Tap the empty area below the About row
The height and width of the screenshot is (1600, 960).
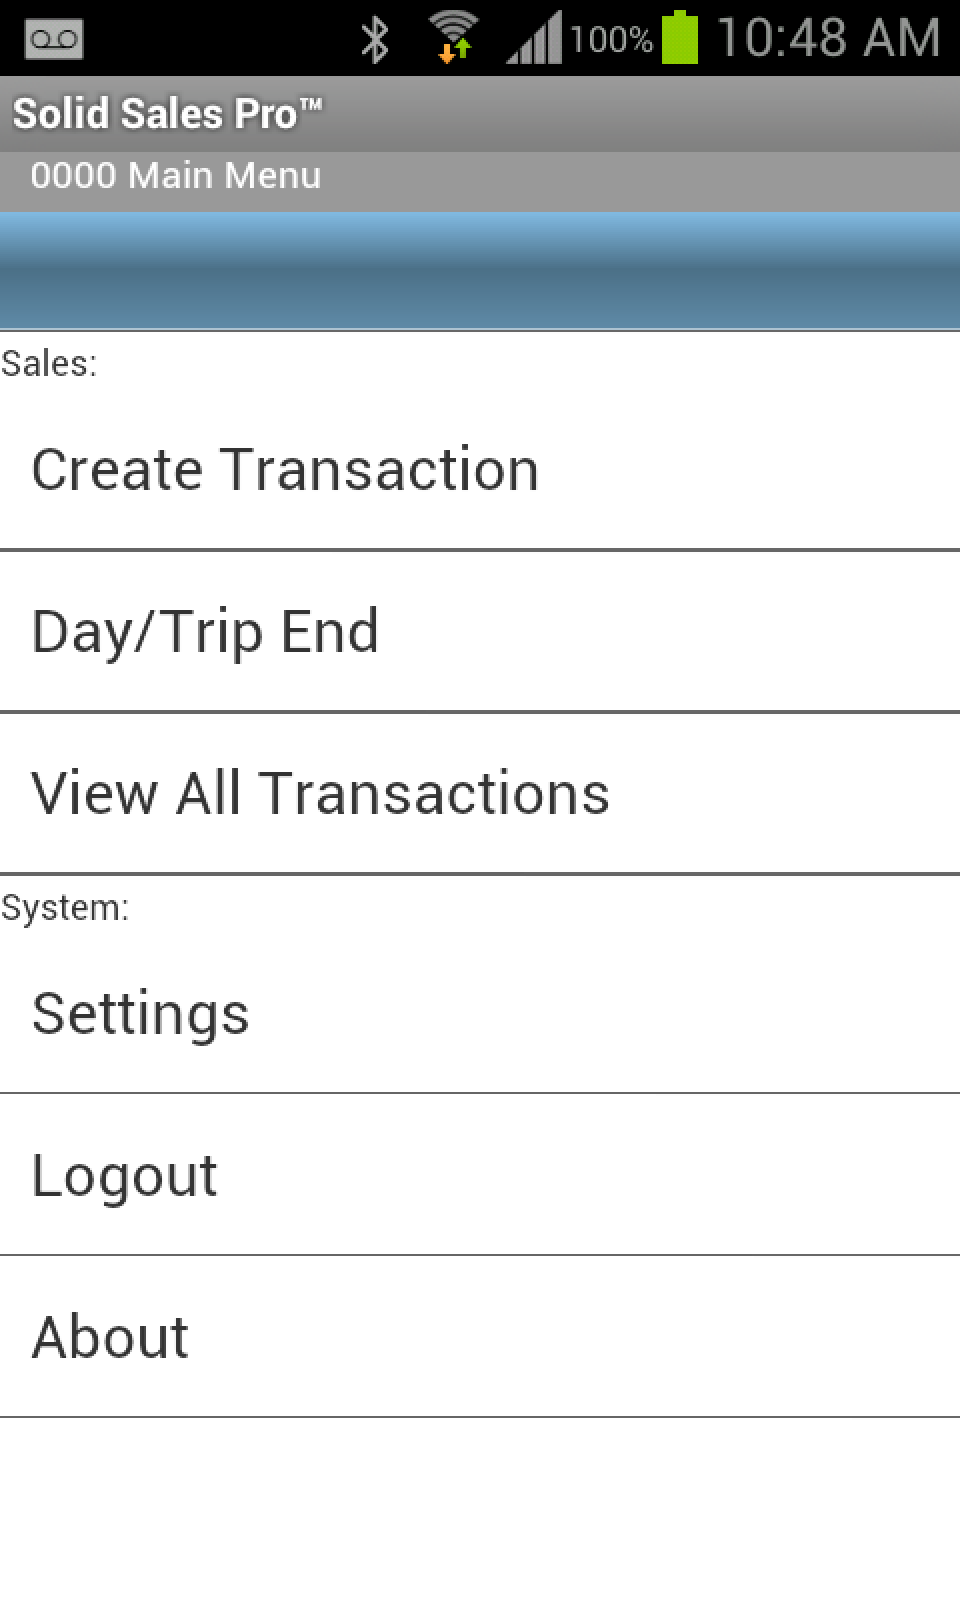click(x=480, y=1500)
